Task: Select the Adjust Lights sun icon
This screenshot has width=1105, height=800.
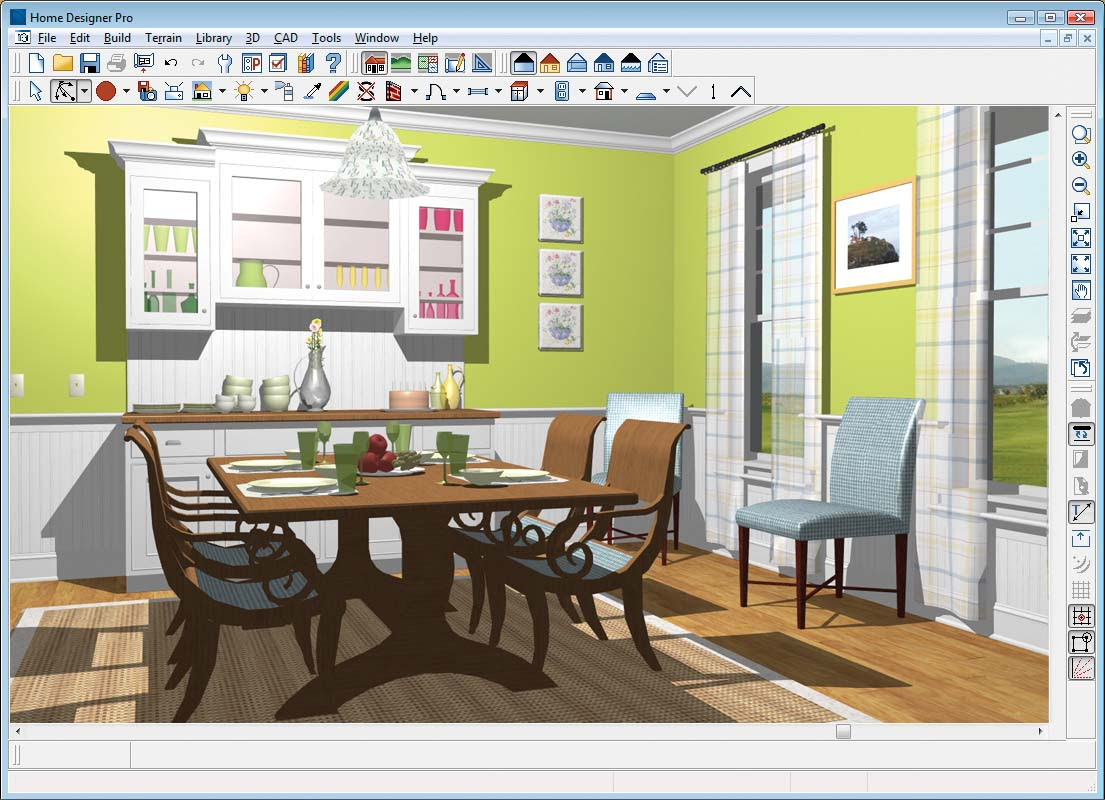Action: (244, 92)
